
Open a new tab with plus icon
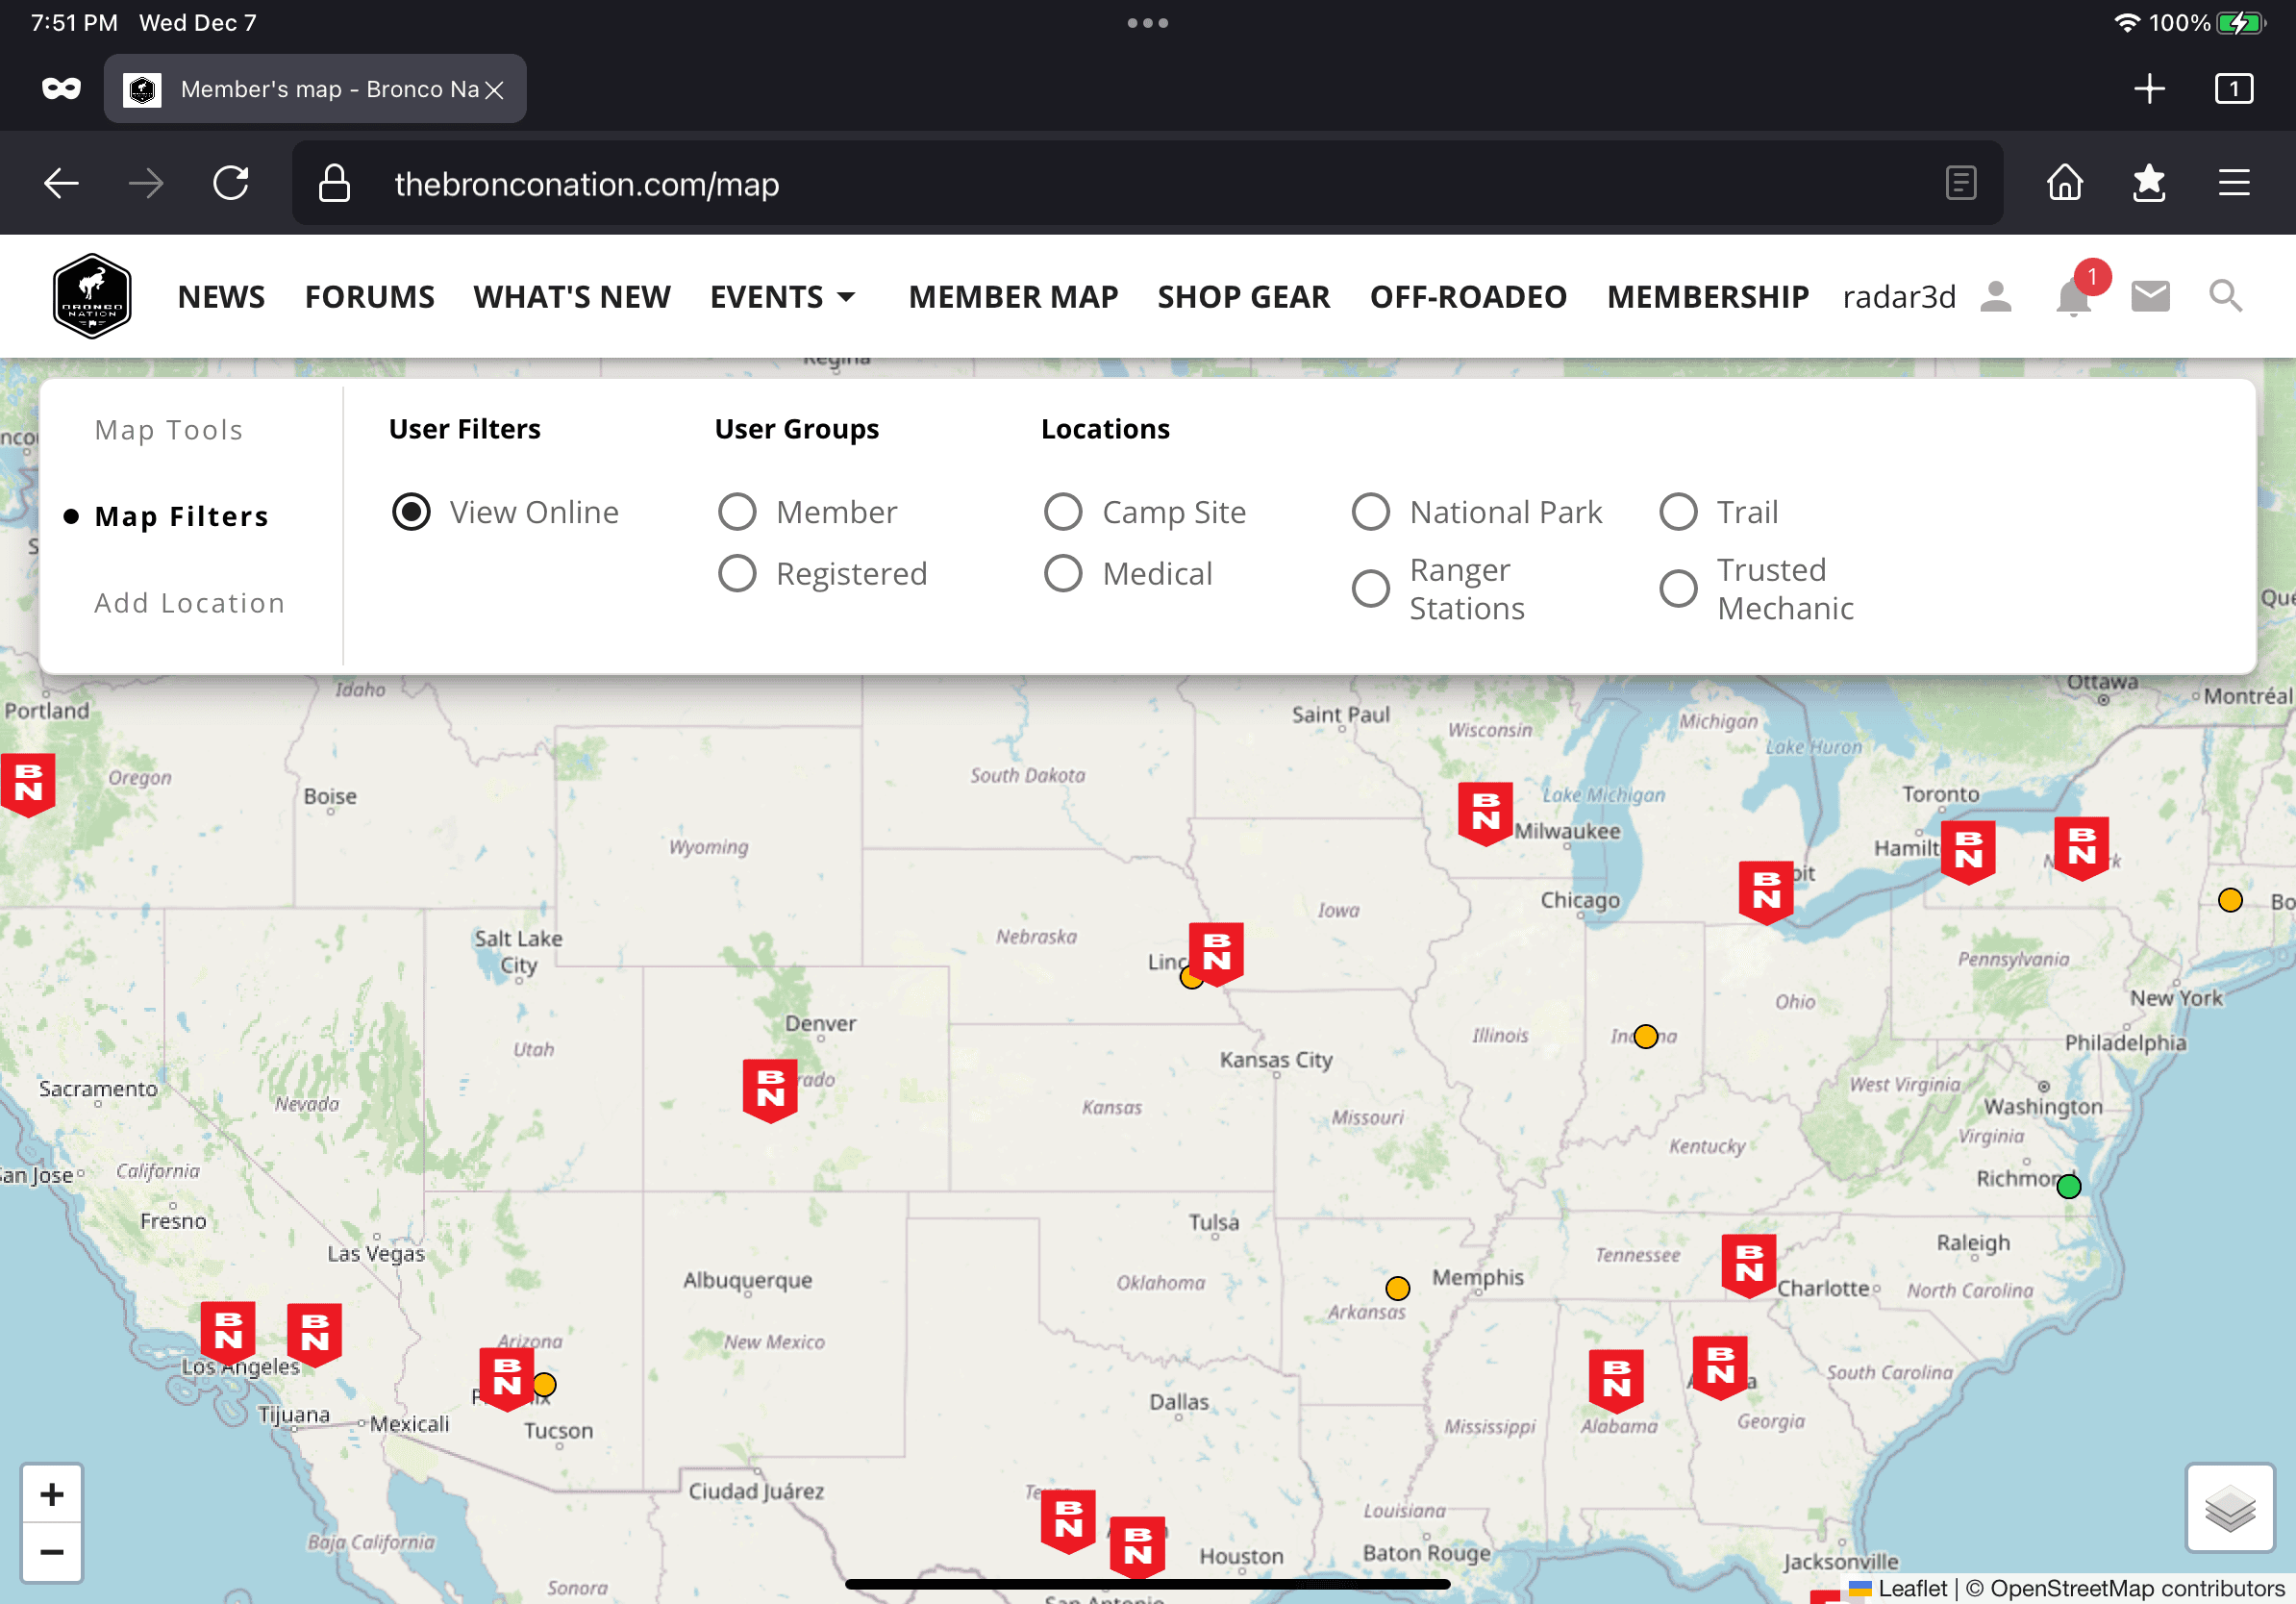pyautogui.click(x=2149, y=89)
